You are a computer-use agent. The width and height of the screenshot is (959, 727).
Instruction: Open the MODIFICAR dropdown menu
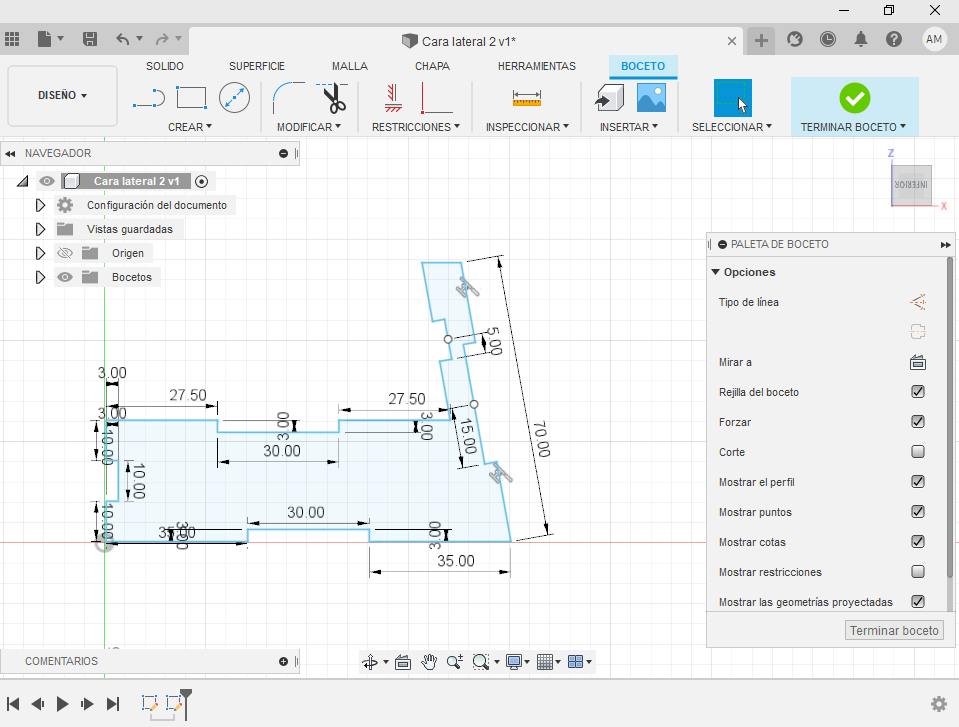(308, 127)
